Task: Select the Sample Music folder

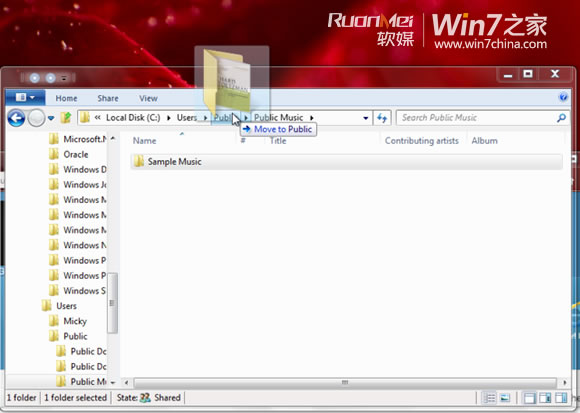Action: pos(346,162)
